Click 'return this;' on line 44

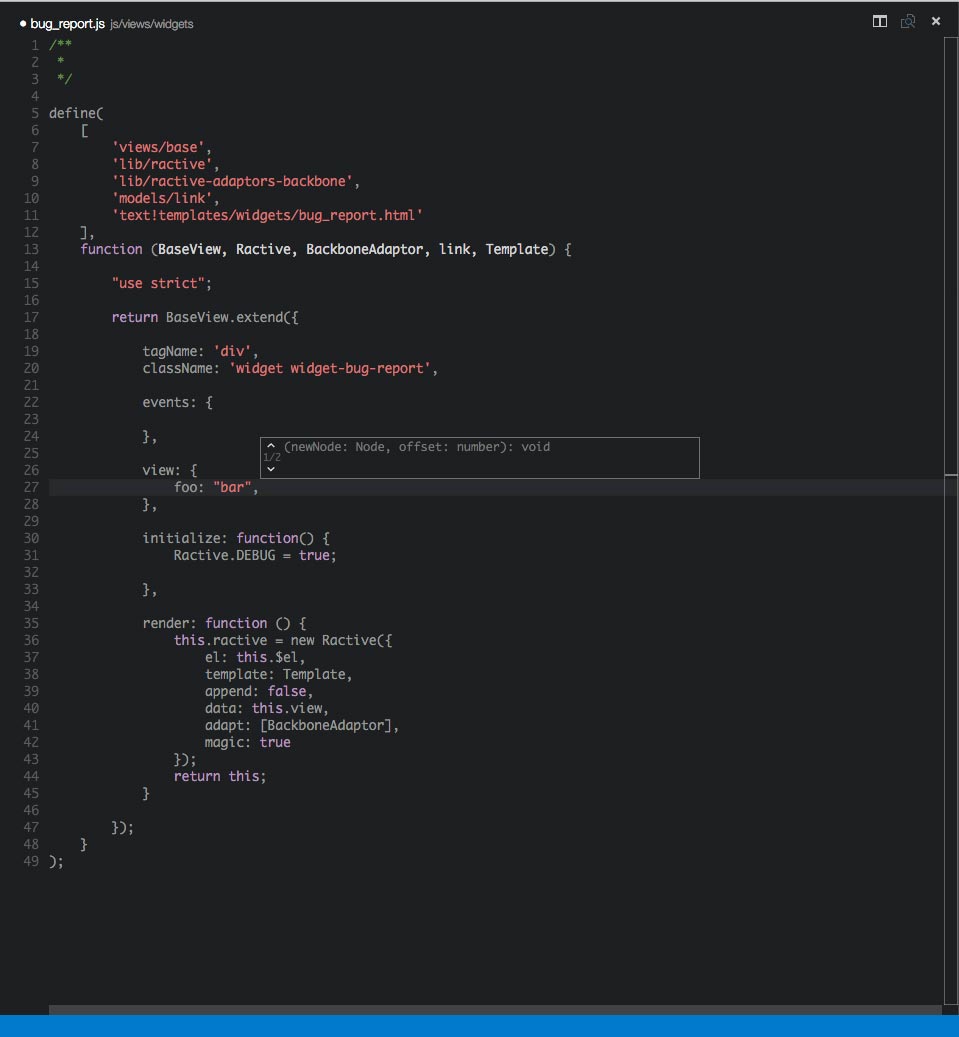220,776
